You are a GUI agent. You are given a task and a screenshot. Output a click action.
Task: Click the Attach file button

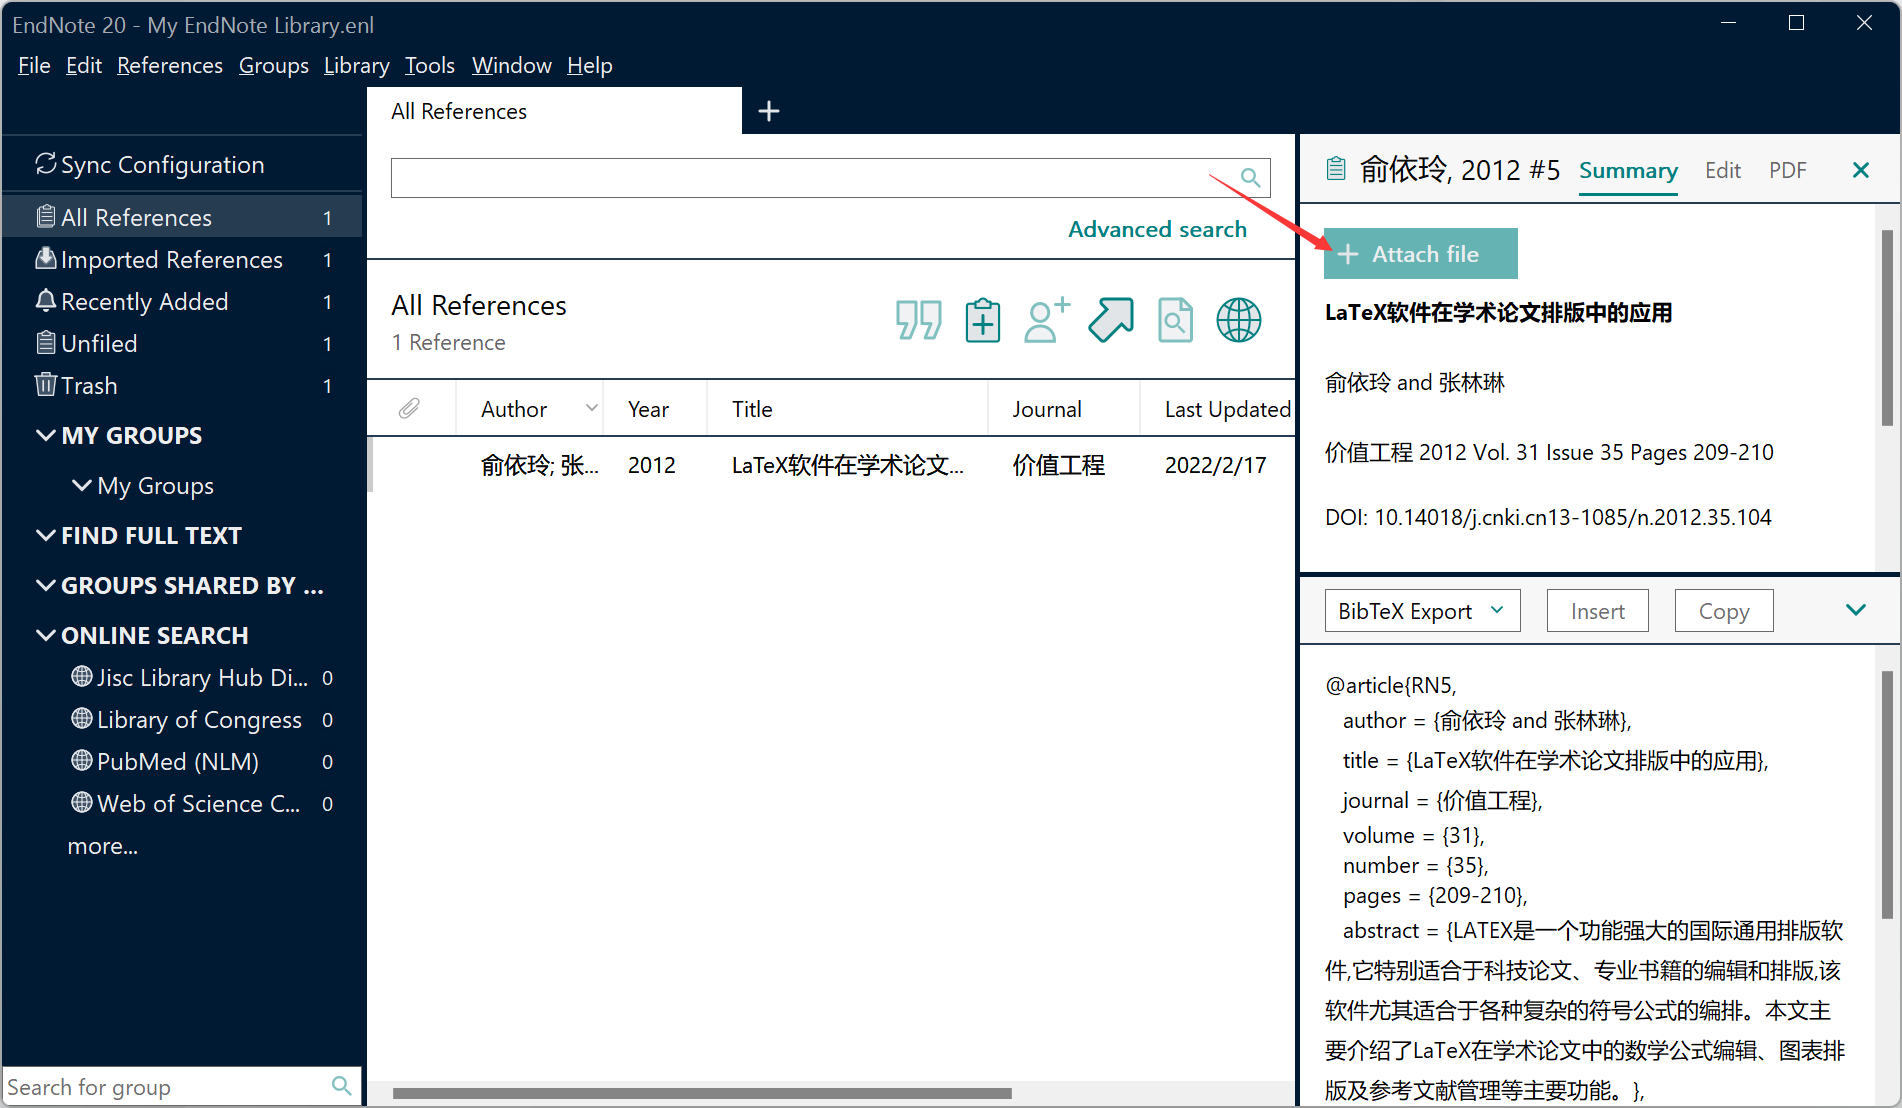(1421, 254)
